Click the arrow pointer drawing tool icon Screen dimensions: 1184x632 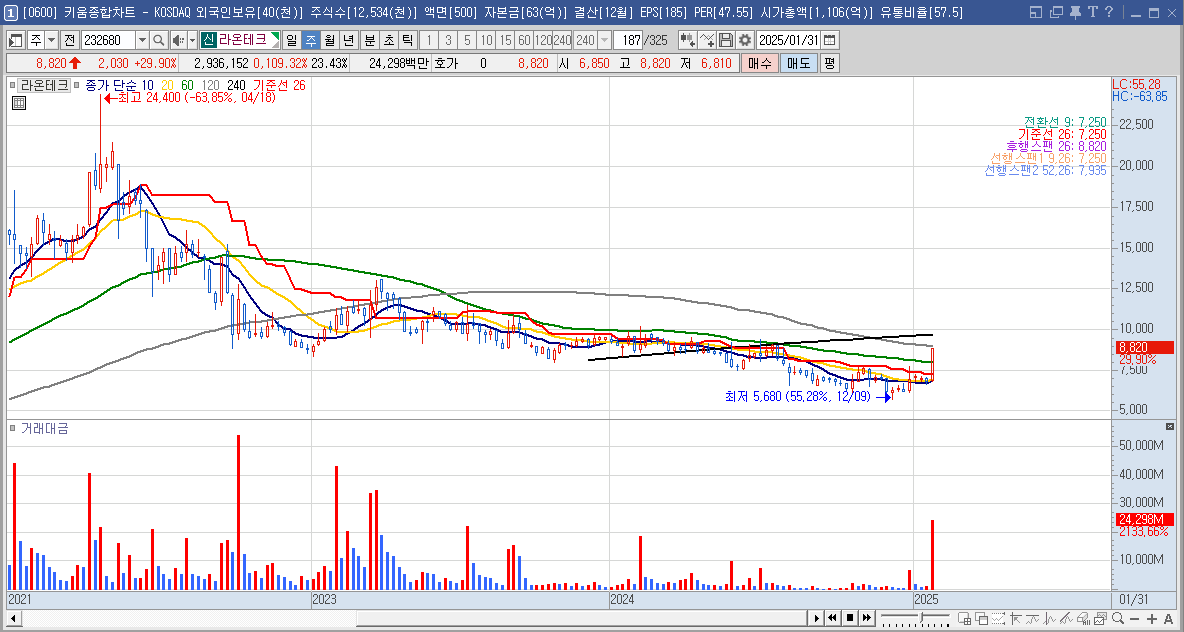coord(1016,618)
